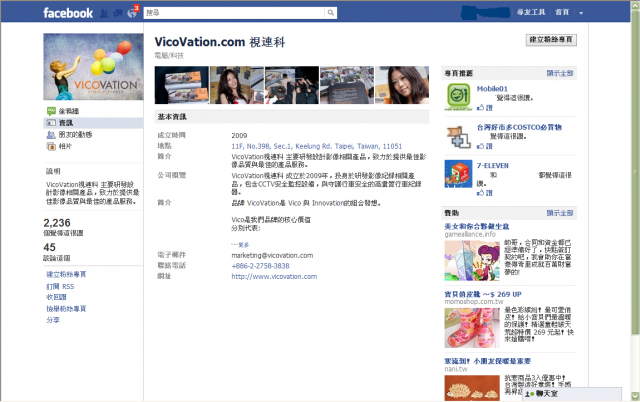The height and width of the screenshot is (402, 640).
Task: Open the 7-ELEVEN page link
Action: (x=493, y=166)
